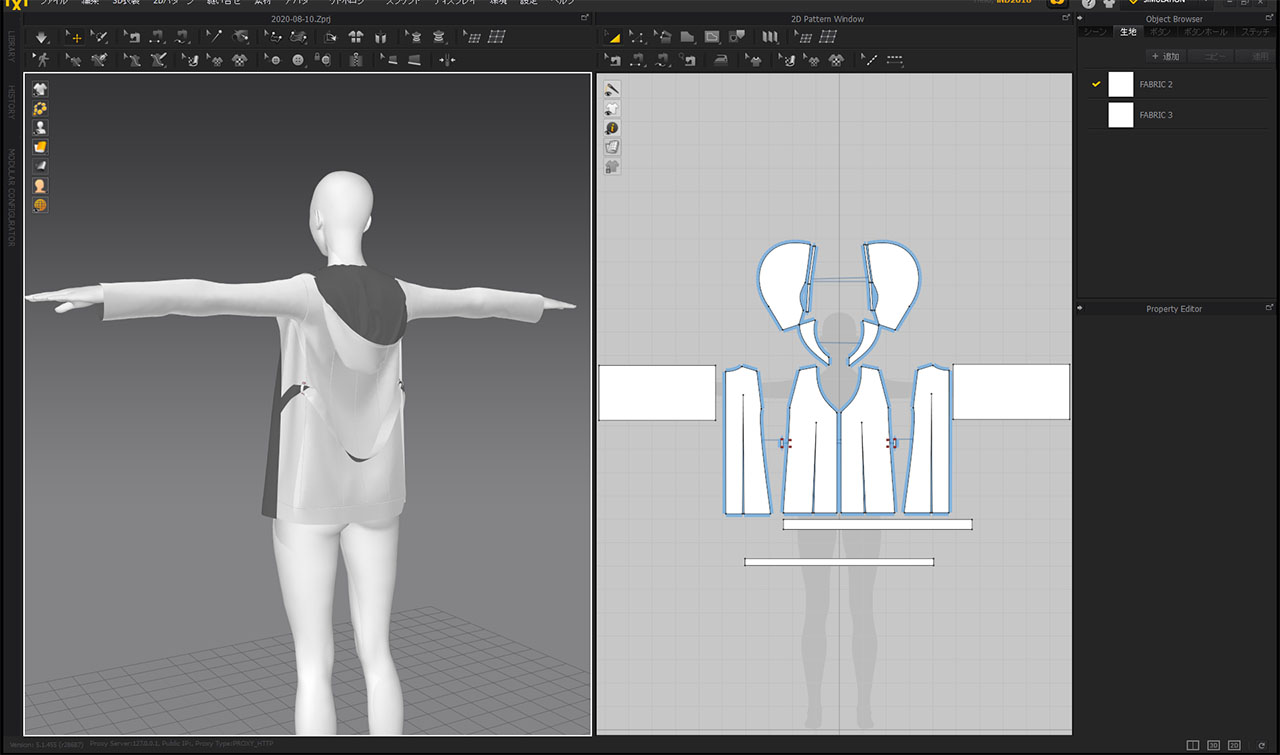Select the FABRIC 3 list entry label
Image resolution: width=1280 pixels, height=755 pixels.
click(x=1156, y=115)
